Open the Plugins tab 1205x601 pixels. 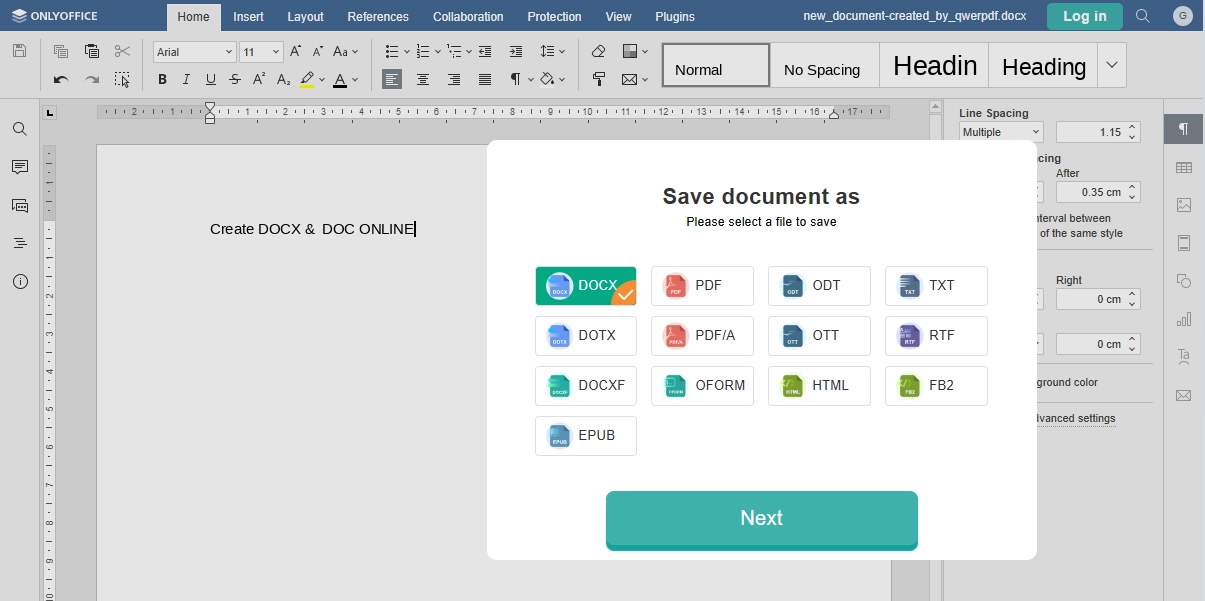(675, 16)
